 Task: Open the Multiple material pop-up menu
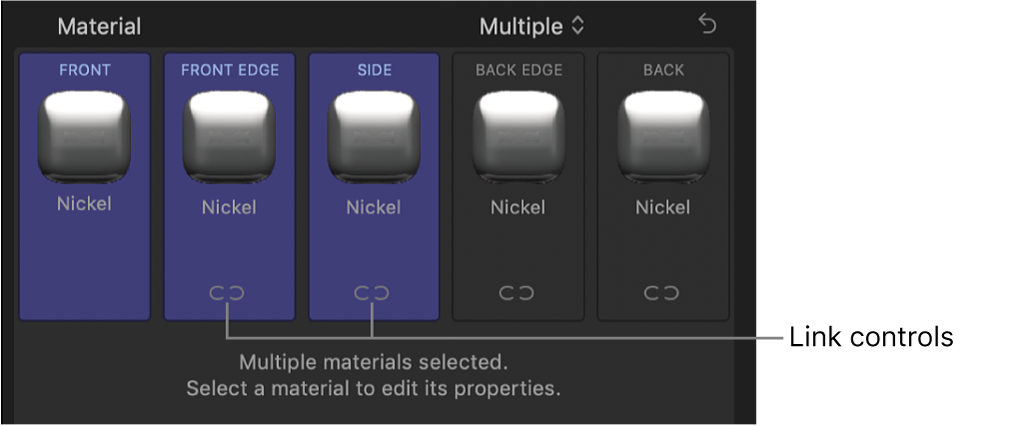coord(530,26)
